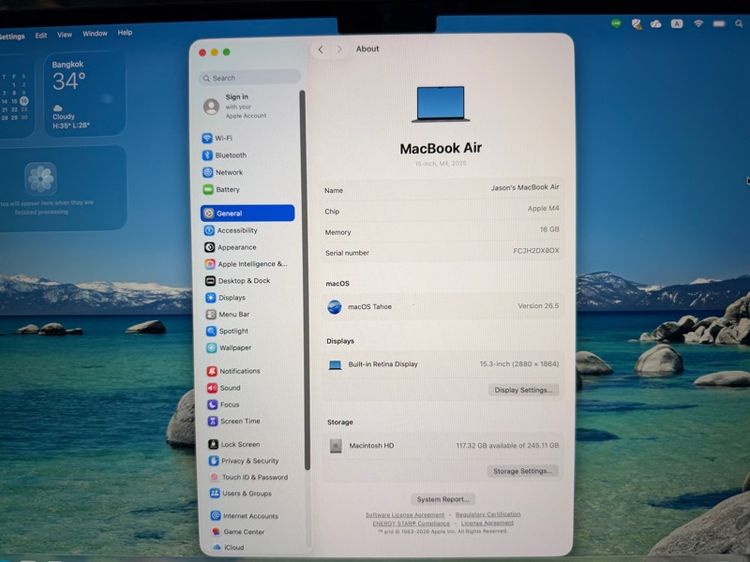Click Sign in with your Apple Account

coord(235,106)
